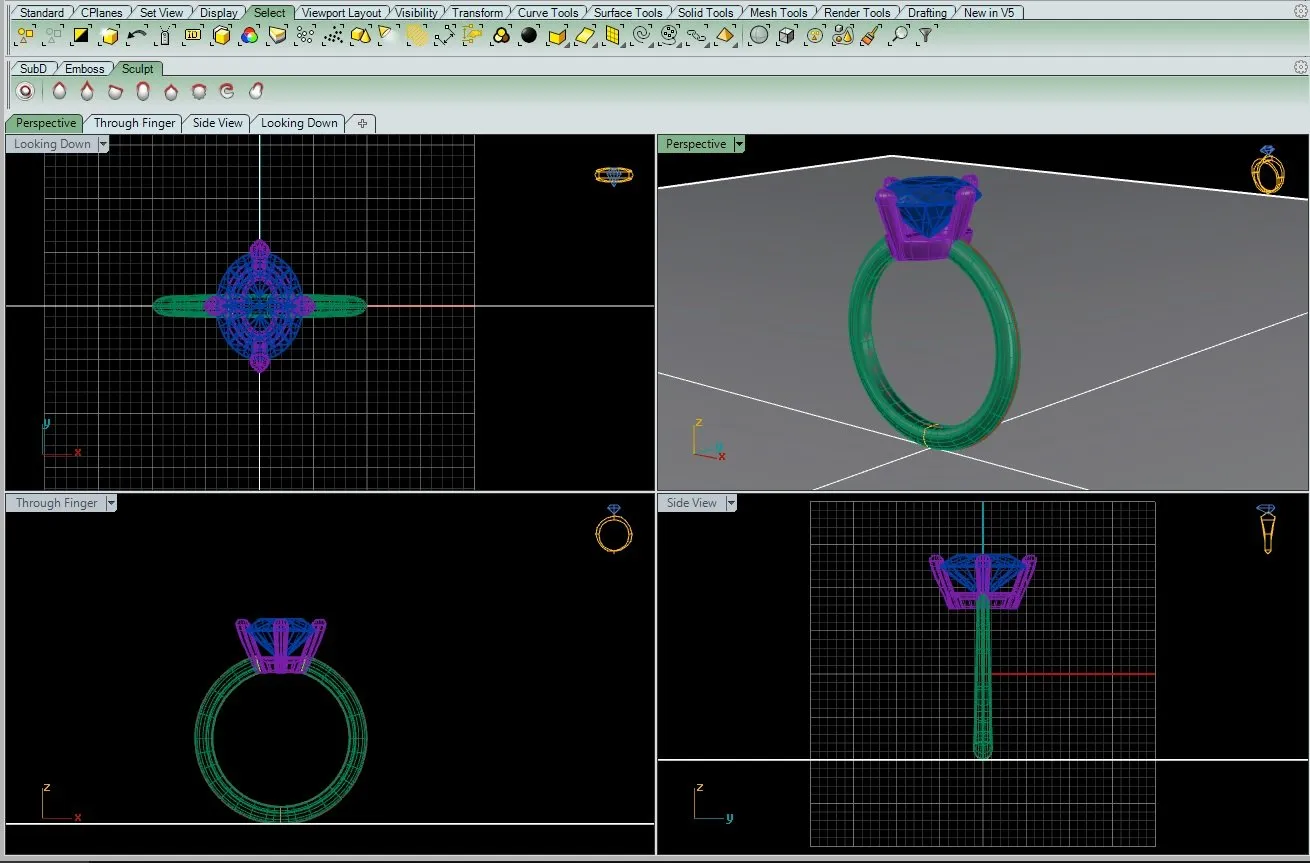Screen dimensions: 1310x863
Task: Click the spiky inflate Sculpt brush icon
Action: point(199,91)
